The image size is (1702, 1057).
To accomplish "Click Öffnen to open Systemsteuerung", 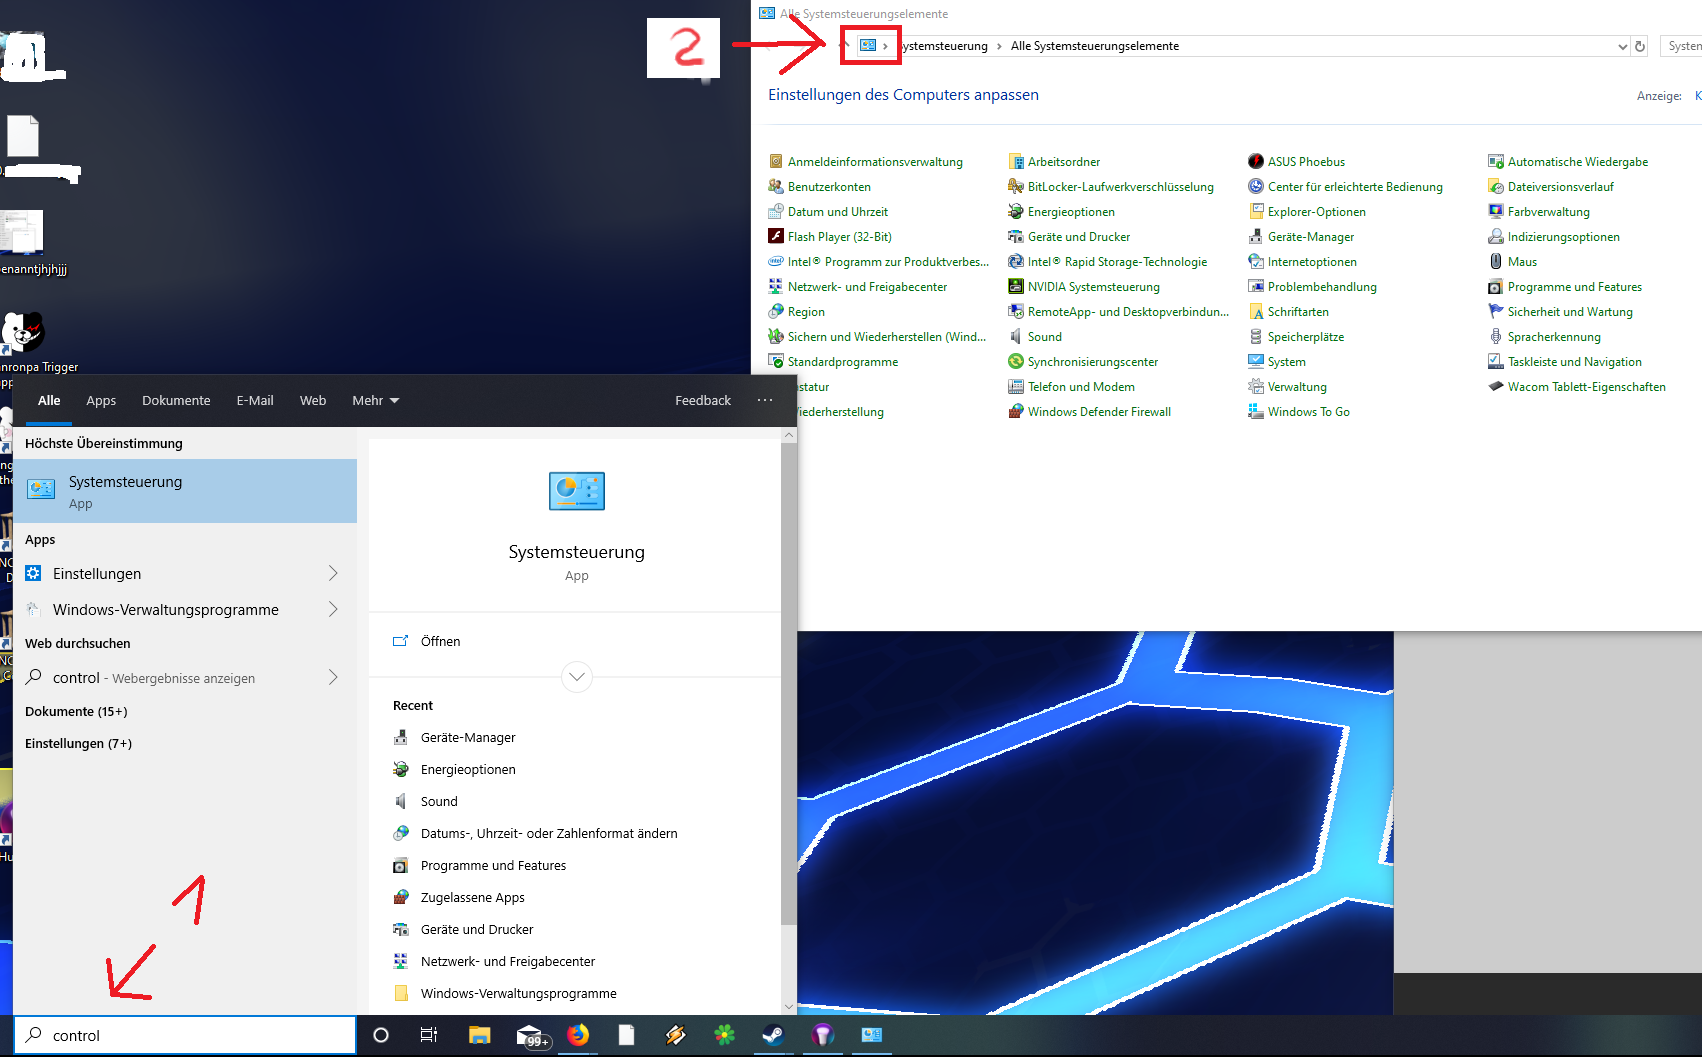I will click(x=441, y=642).
